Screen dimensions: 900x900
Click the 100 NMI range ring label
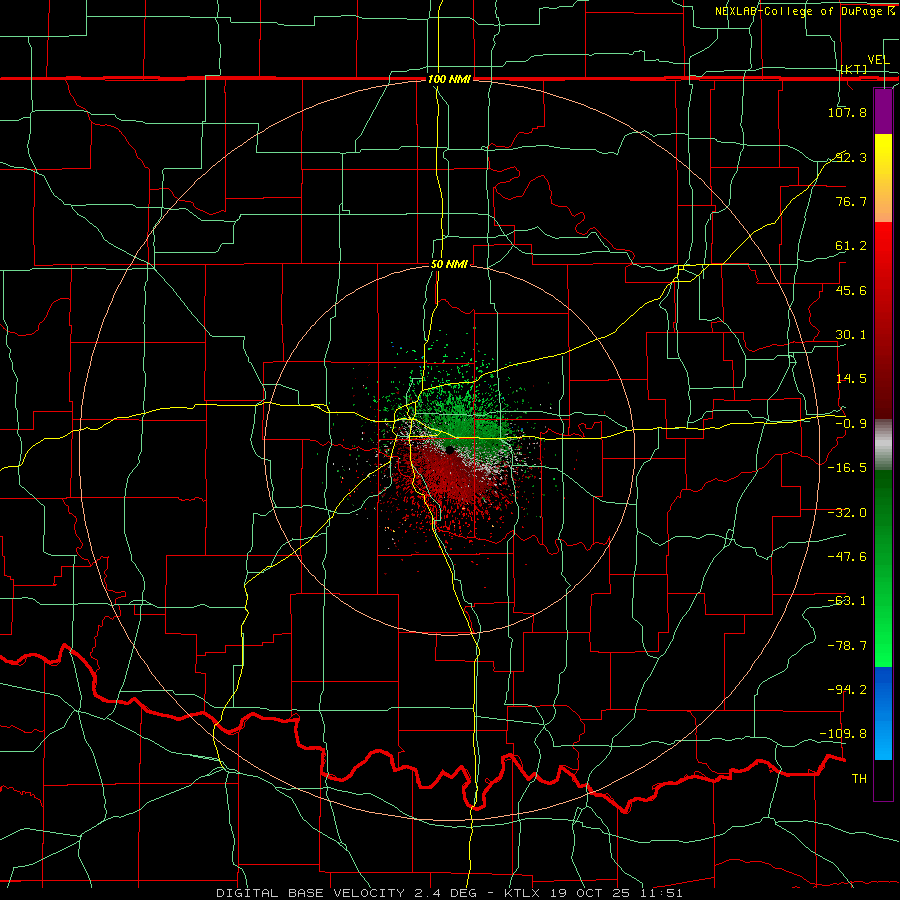(449, 79)
